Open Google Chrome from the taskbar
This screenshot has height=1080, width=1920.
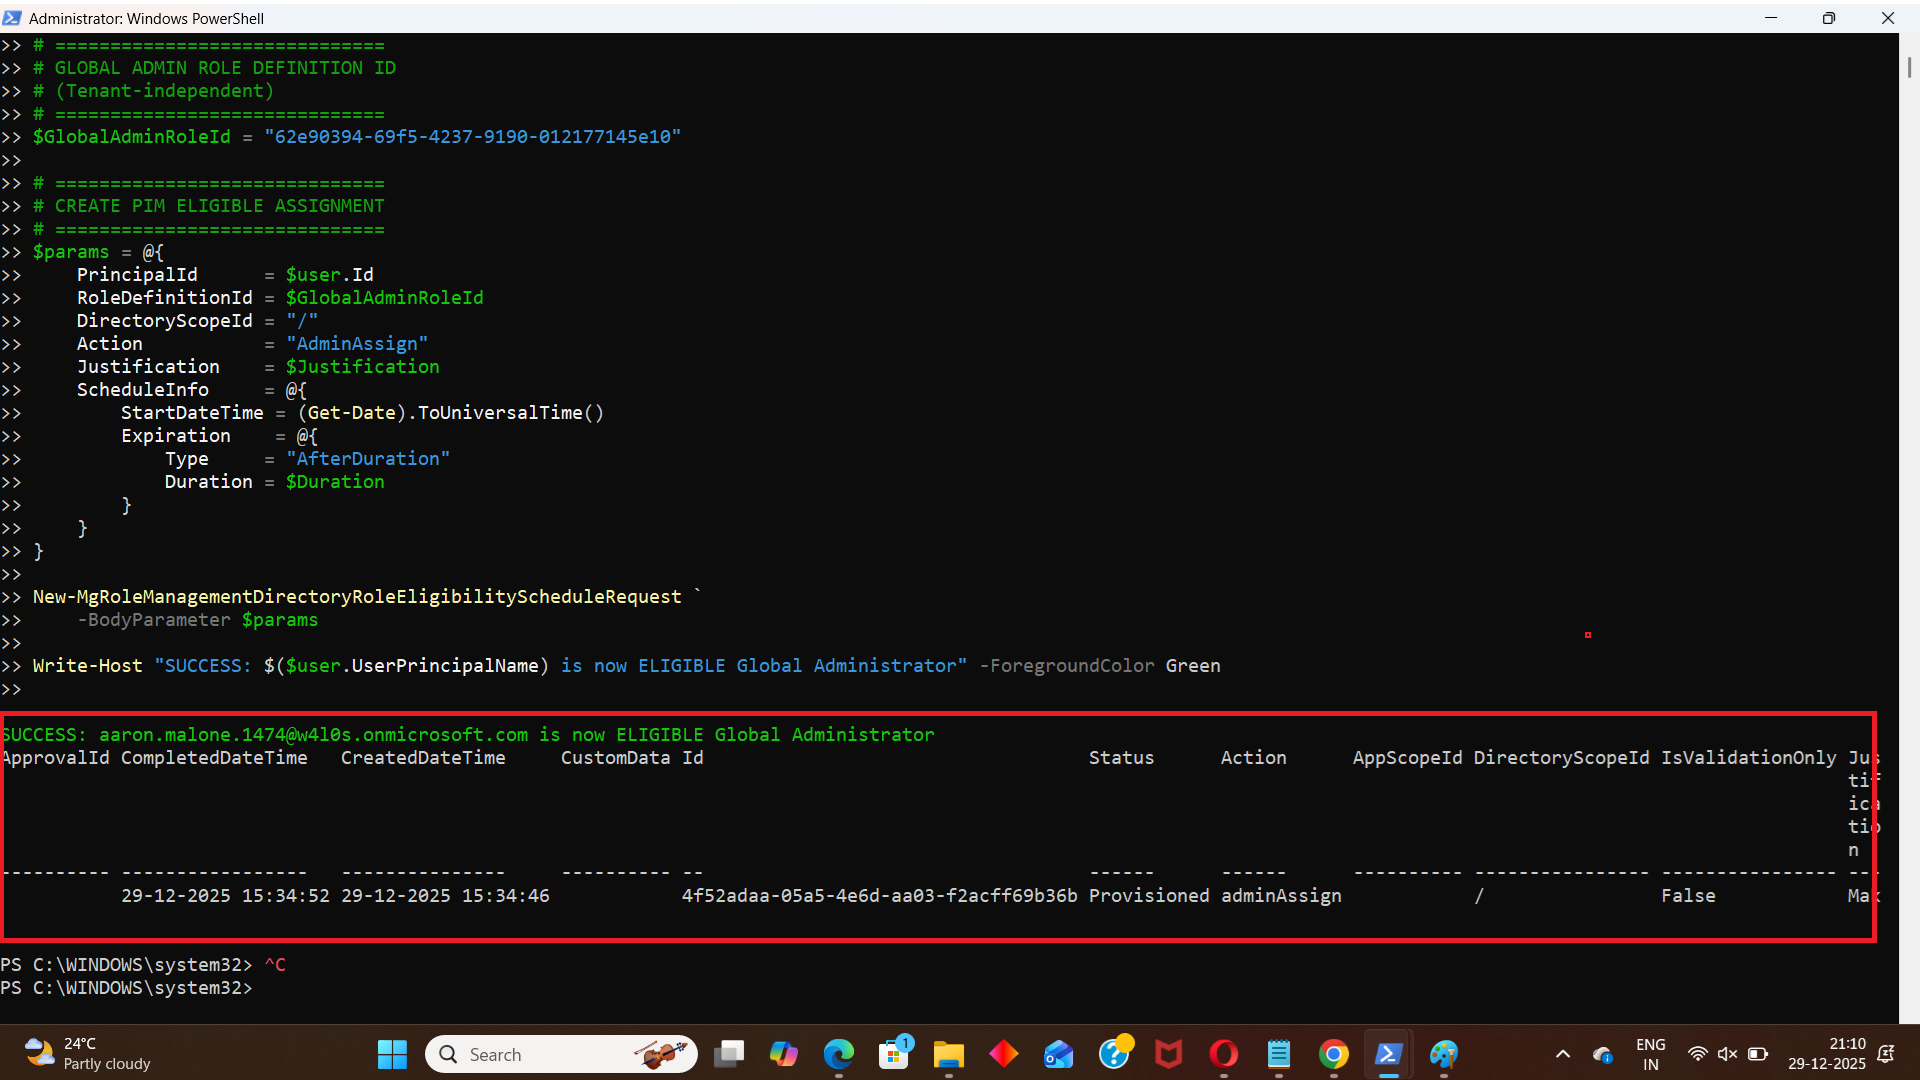tap(1333, 1054)
